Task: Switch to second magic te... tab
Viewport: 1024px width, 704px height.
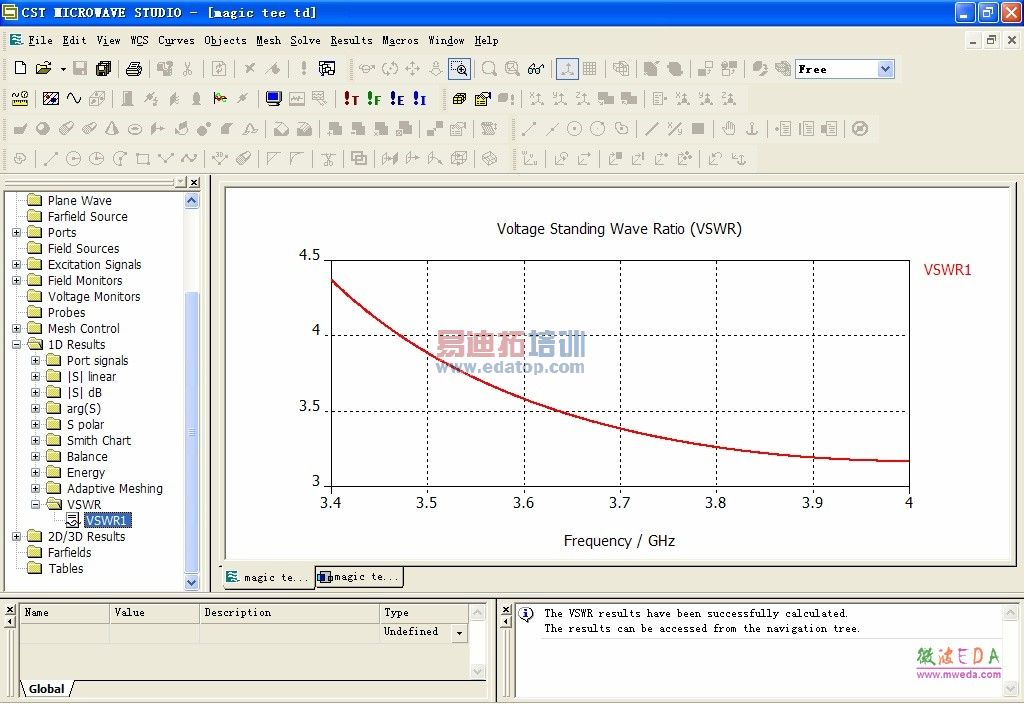Action: coord(359,577)
